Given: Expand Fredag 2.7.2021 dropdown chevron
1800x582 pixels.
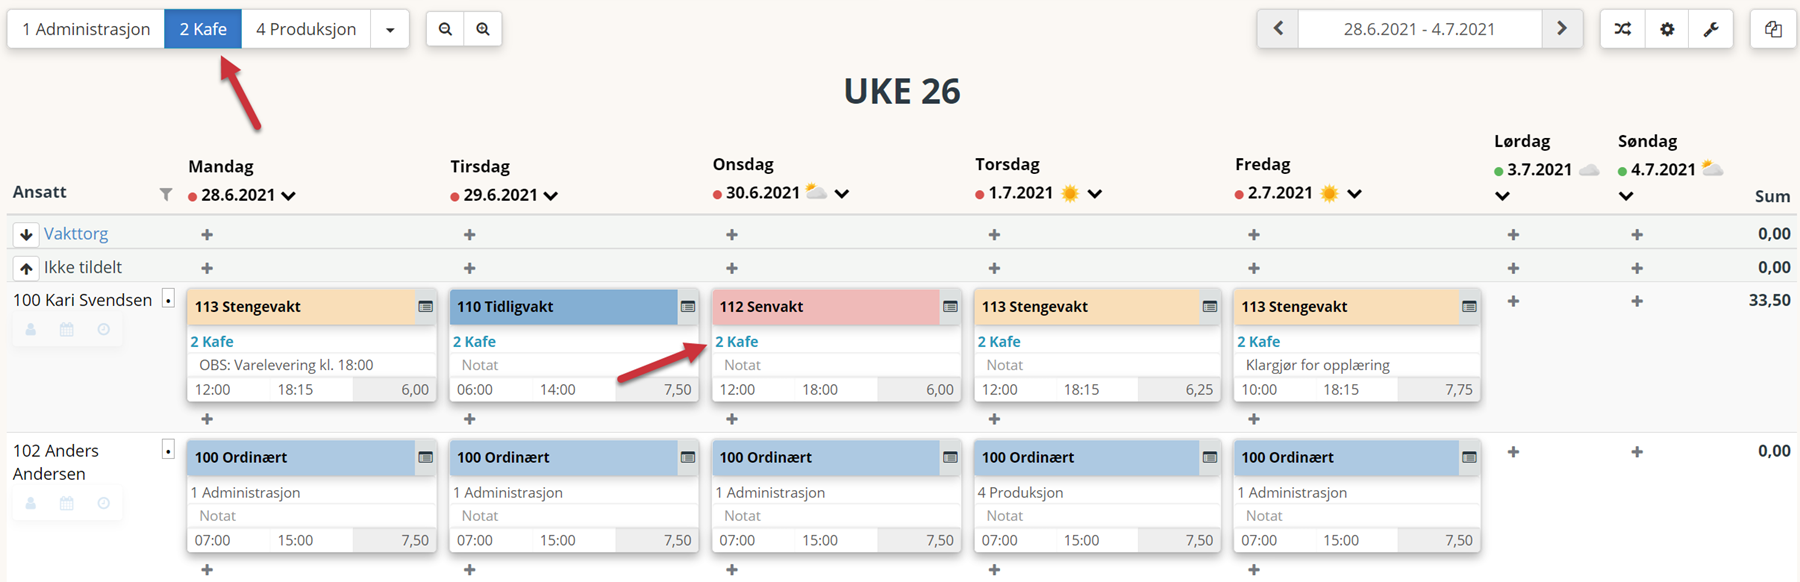Looking at the screenshot, I should coord(1354,194).
